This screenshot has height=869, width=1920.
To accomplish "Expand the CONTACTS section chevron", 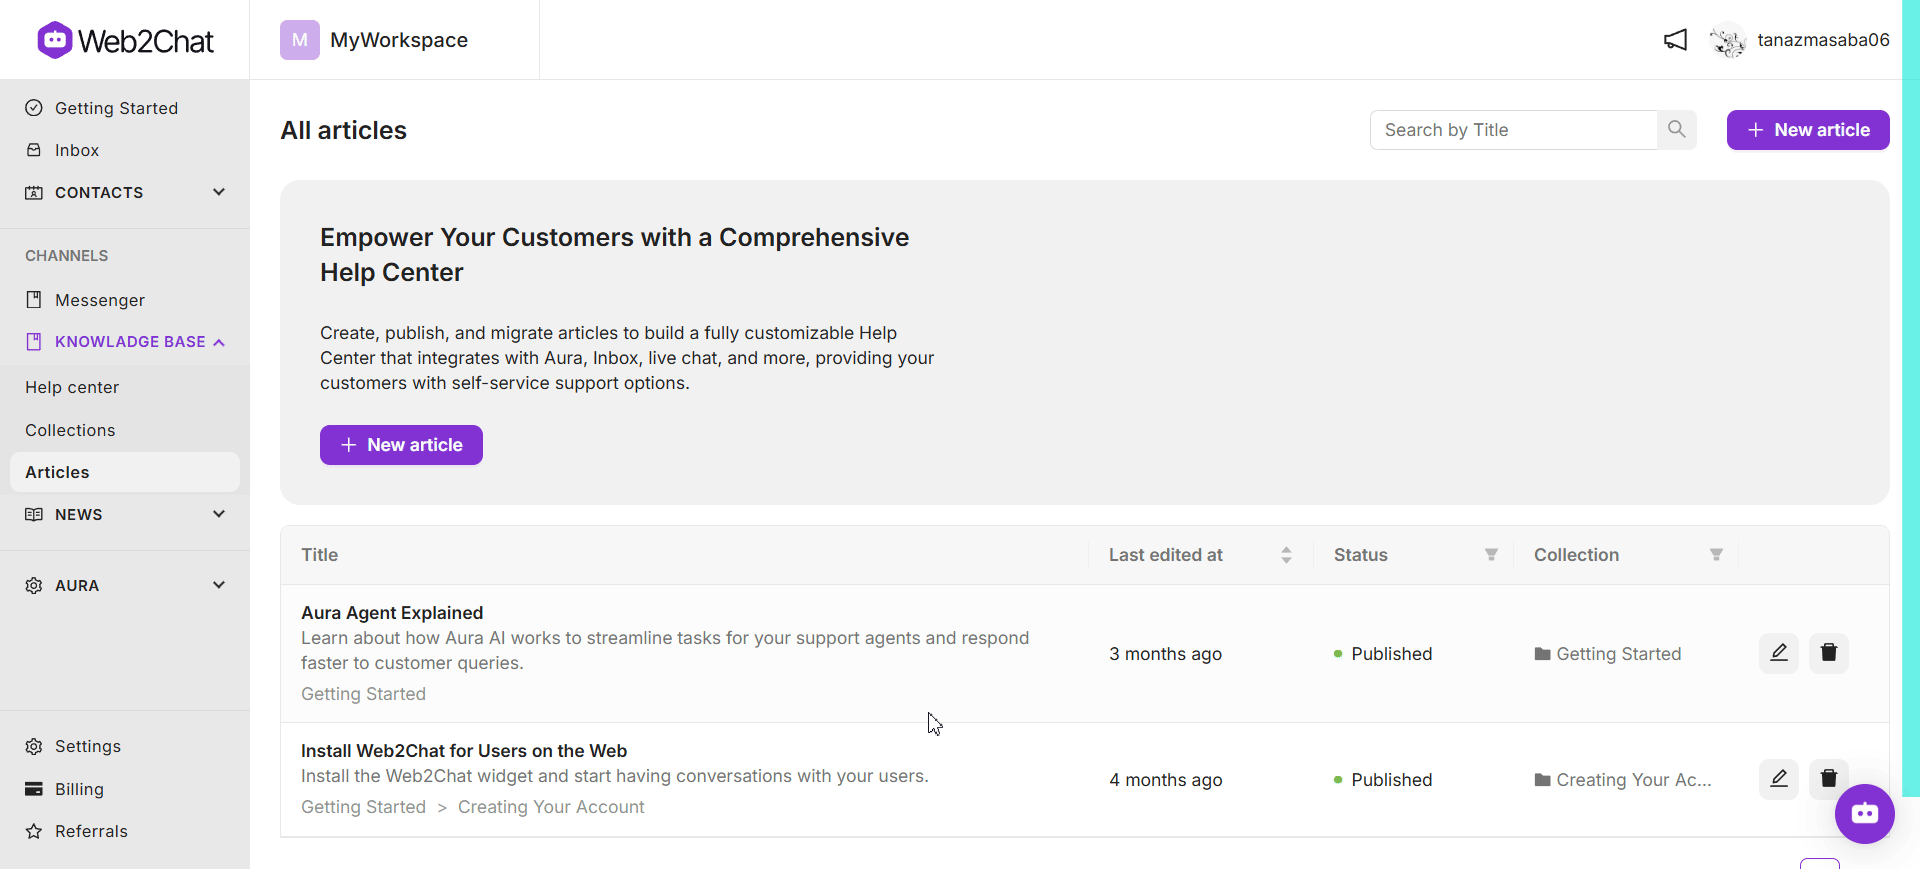I will 219,192.
